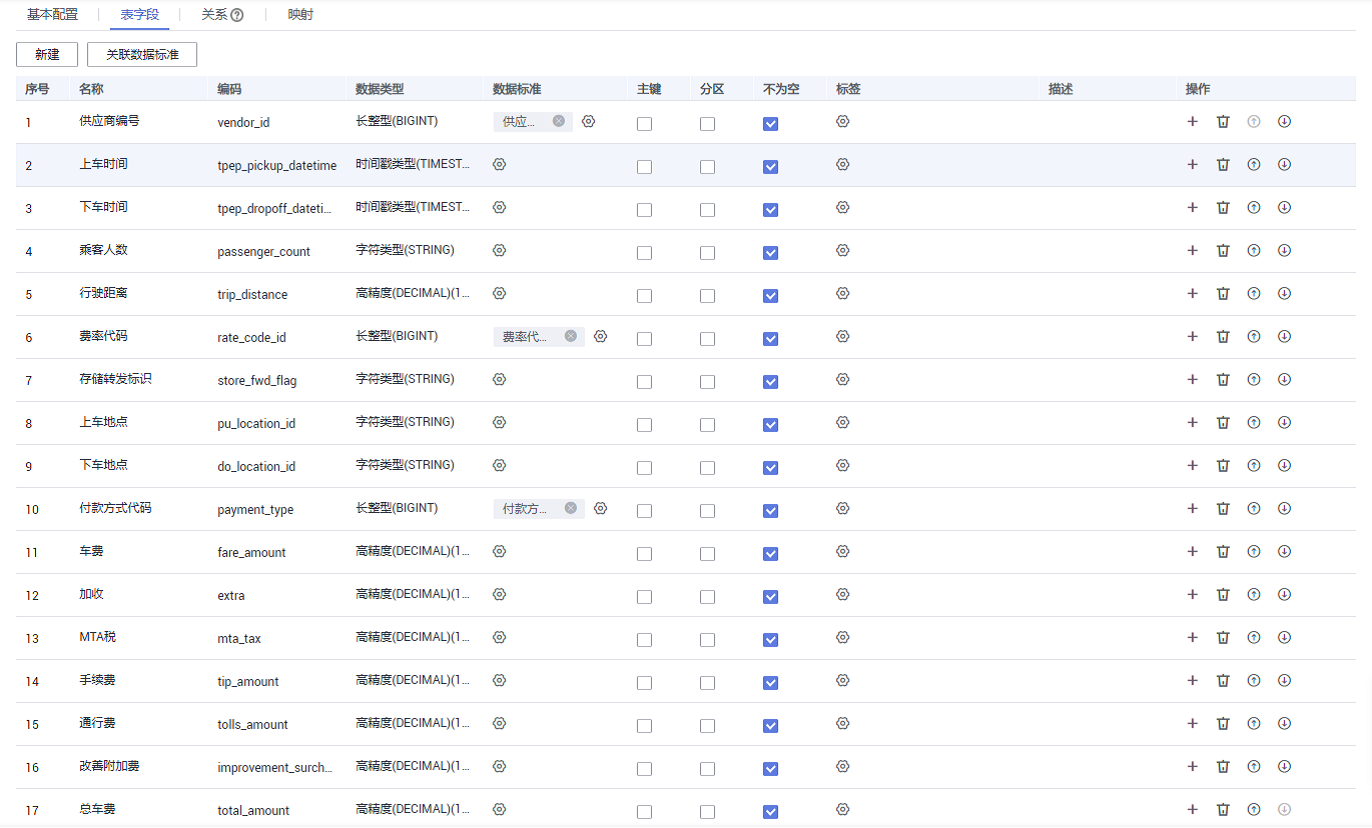Move 总车费 row up
This screenshot has width=1372, height=828.
pos(1254,810)
